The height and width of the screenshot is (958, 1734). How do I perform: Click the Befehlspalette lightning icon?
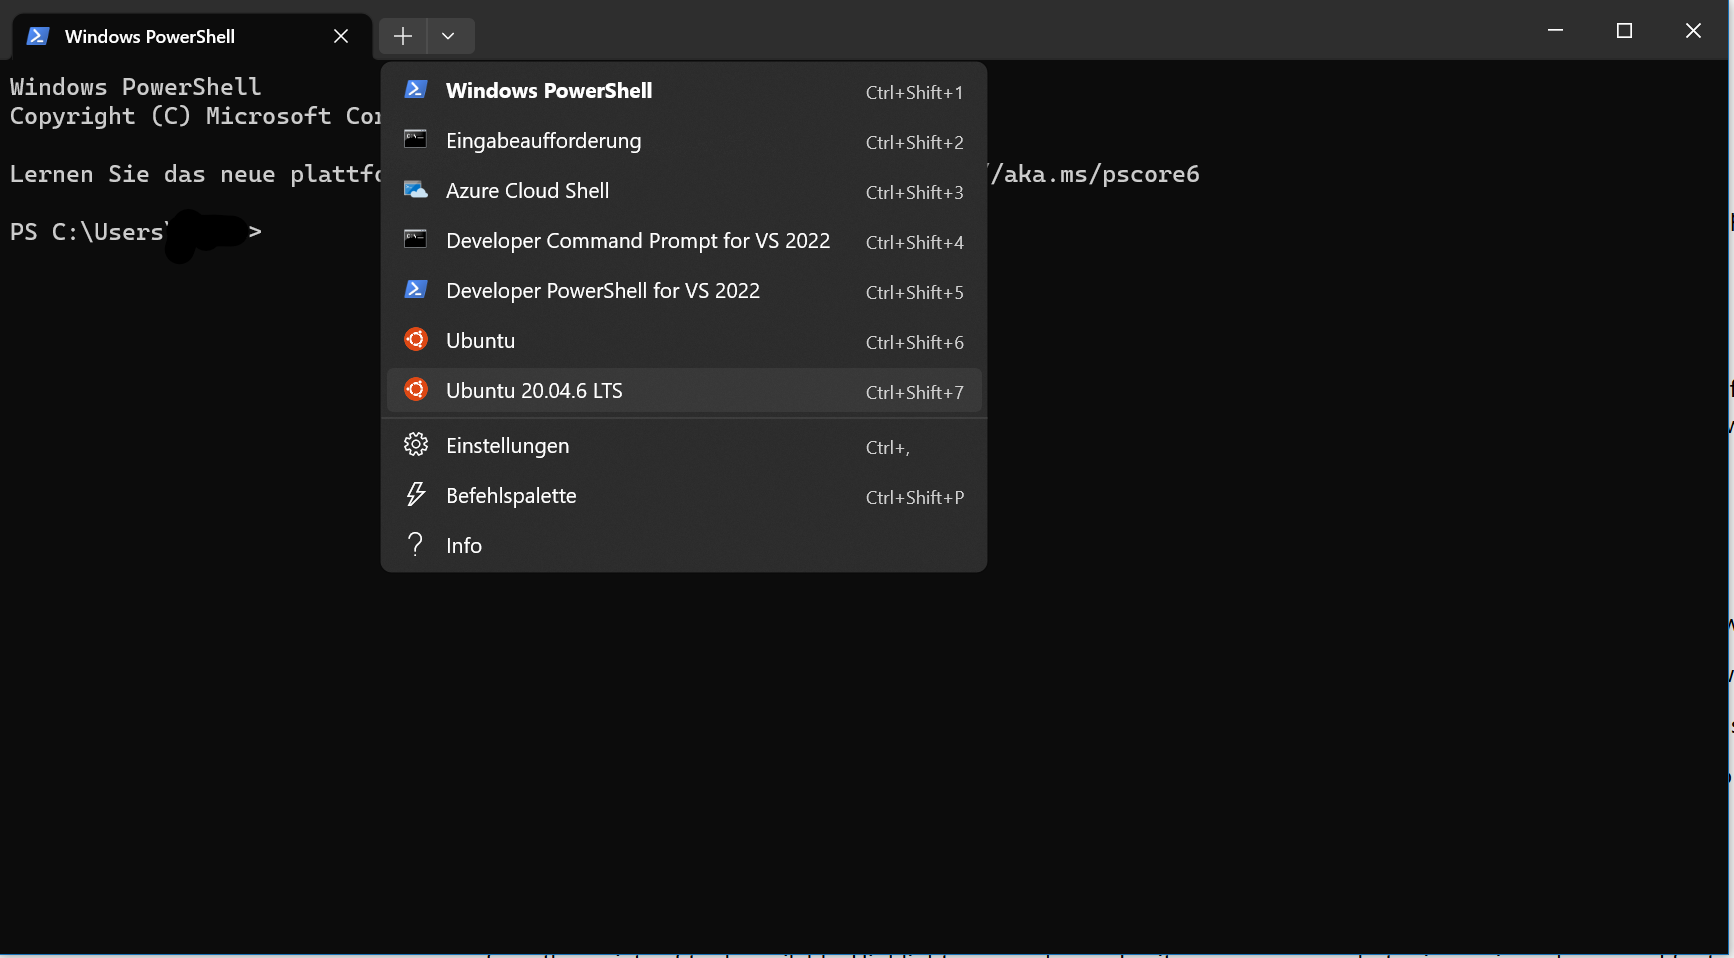pyautogui.click(x=415, y=494)
